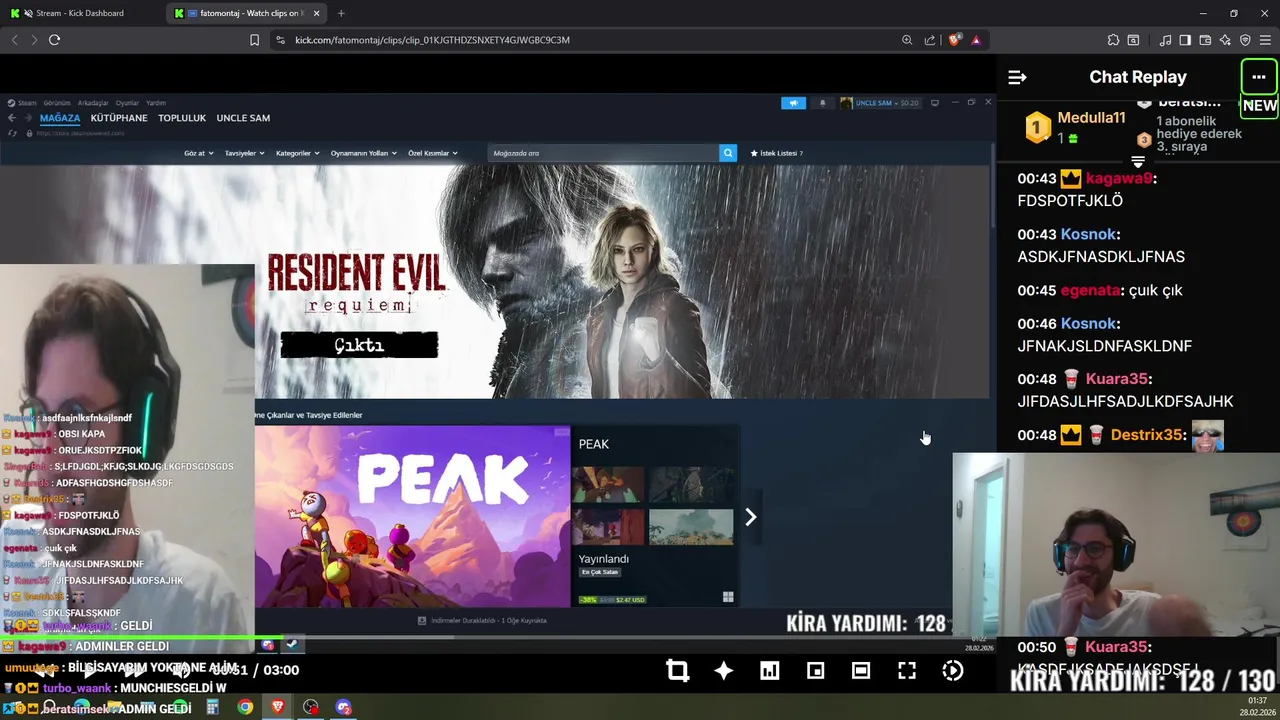Toggle picture-in-picture mini player

pyautogui.click(x=816, y=671)
